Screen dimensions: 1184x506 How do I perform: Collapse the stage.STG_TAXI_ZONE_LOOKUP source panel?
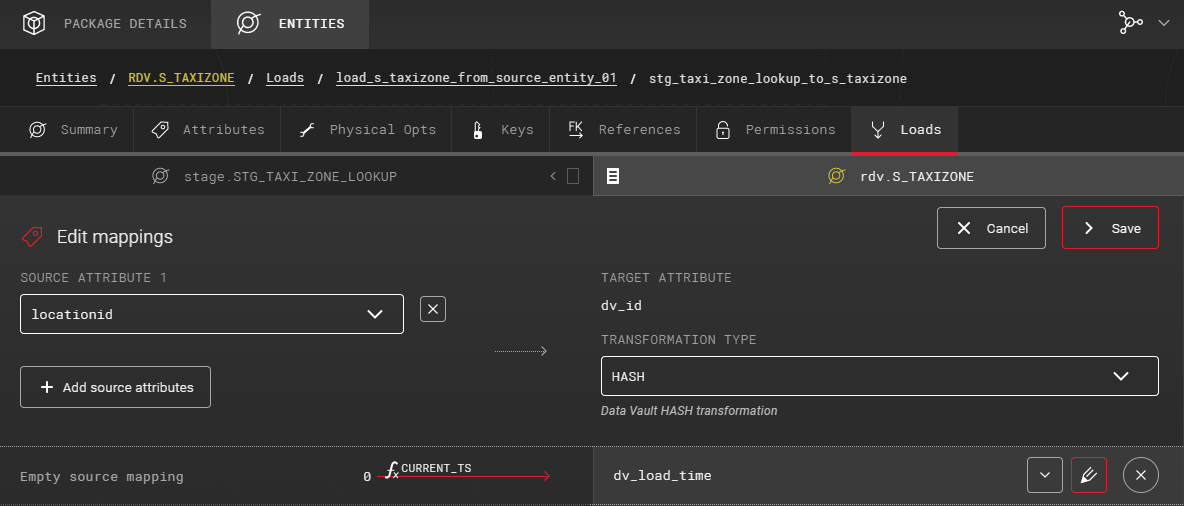pos(553,176)
